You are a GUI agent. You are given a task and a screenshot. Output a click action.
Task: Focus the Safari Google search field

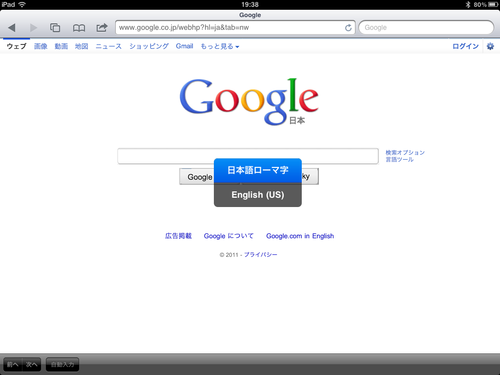(426, 28)
